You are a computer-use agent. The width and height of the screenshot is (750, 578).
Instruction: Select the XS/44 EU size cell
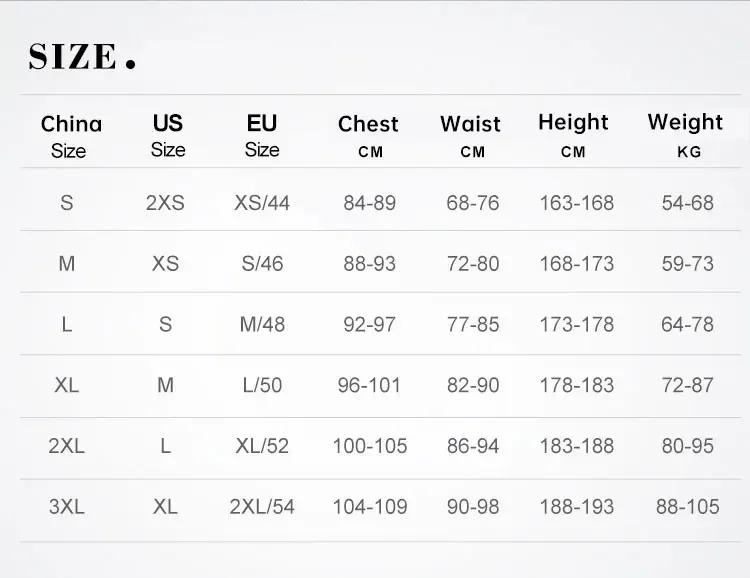tap(262, 202)
